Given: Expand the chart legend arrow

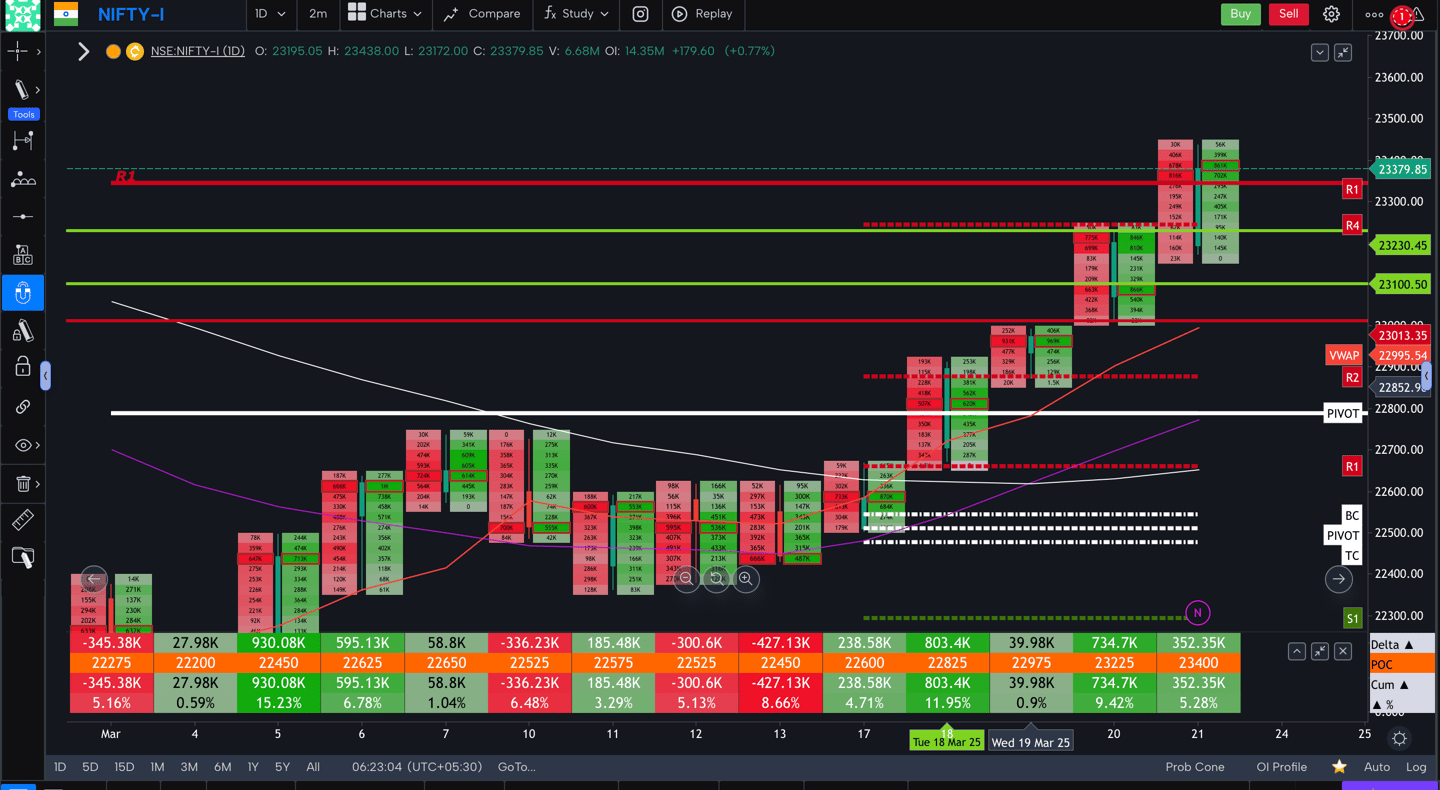Looking at the screenshot, I should point(84,51).
